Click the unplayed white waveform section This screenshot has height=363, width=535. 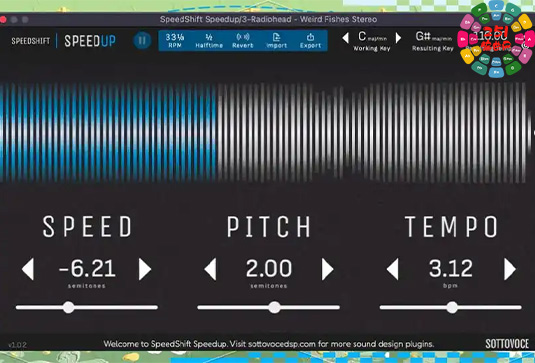pyautogui.click(x=374, y=131)
